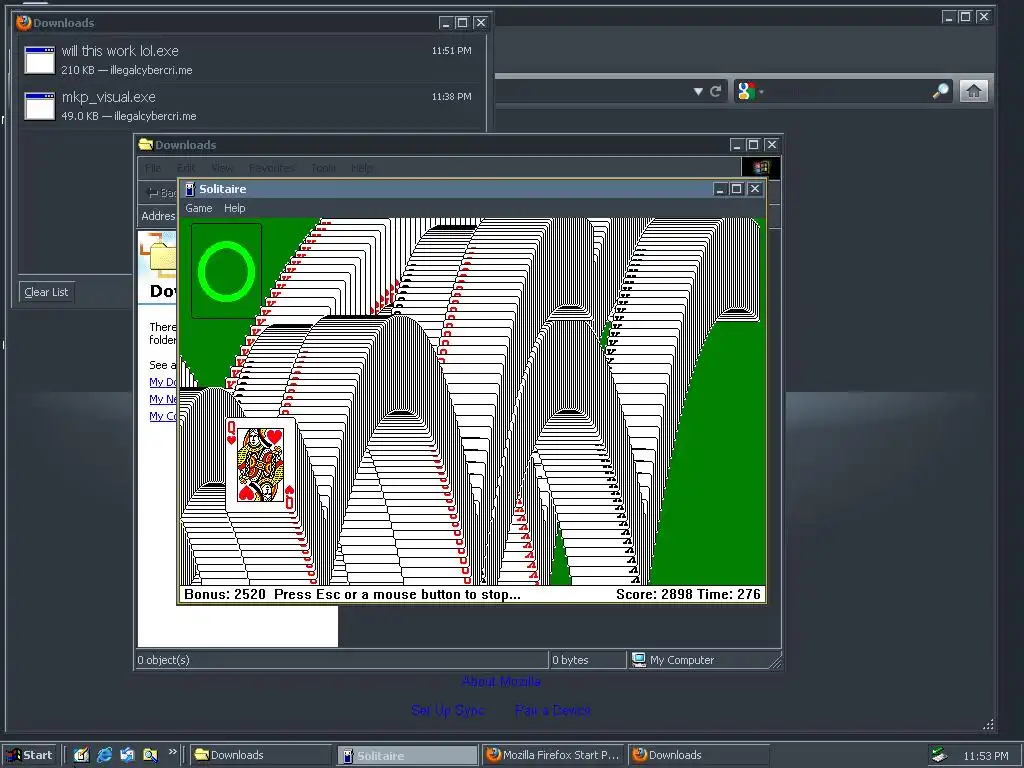Screen dimensions: 1024x768
Task: Open the File menu in Explorer Downloads
Action: (153, 168)
